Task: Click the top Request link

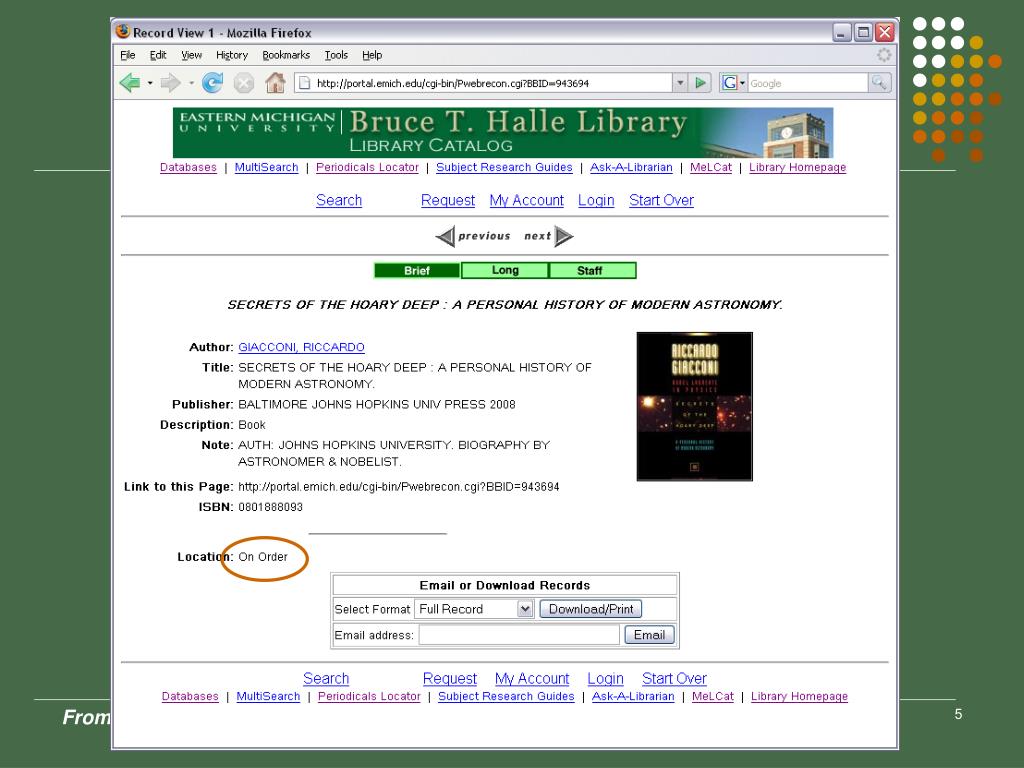Action: pyautogui.click(x=447, y=200)
